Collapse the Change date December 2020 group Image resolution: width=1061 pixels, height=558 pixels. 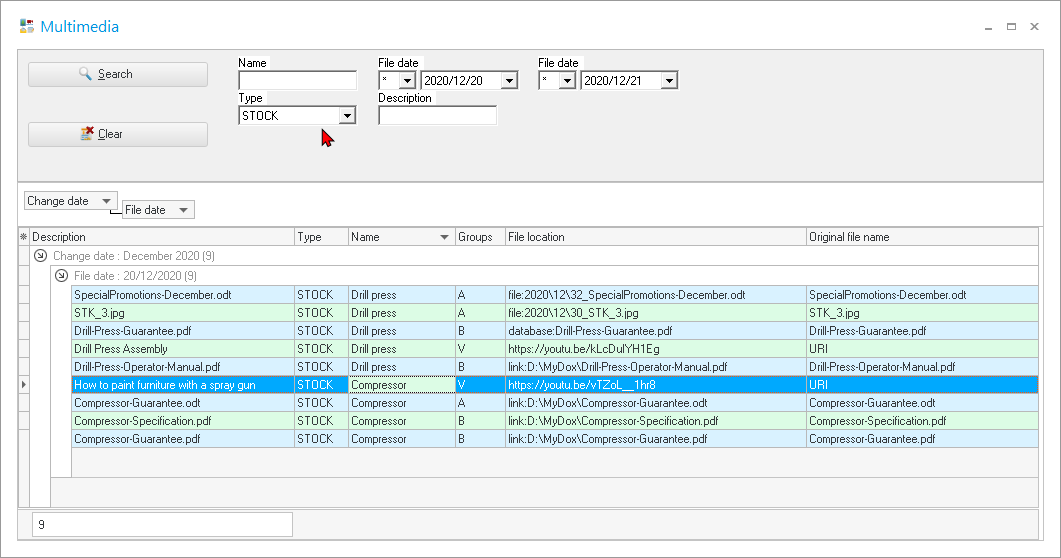pyautogui.click(x=41, y=256)
